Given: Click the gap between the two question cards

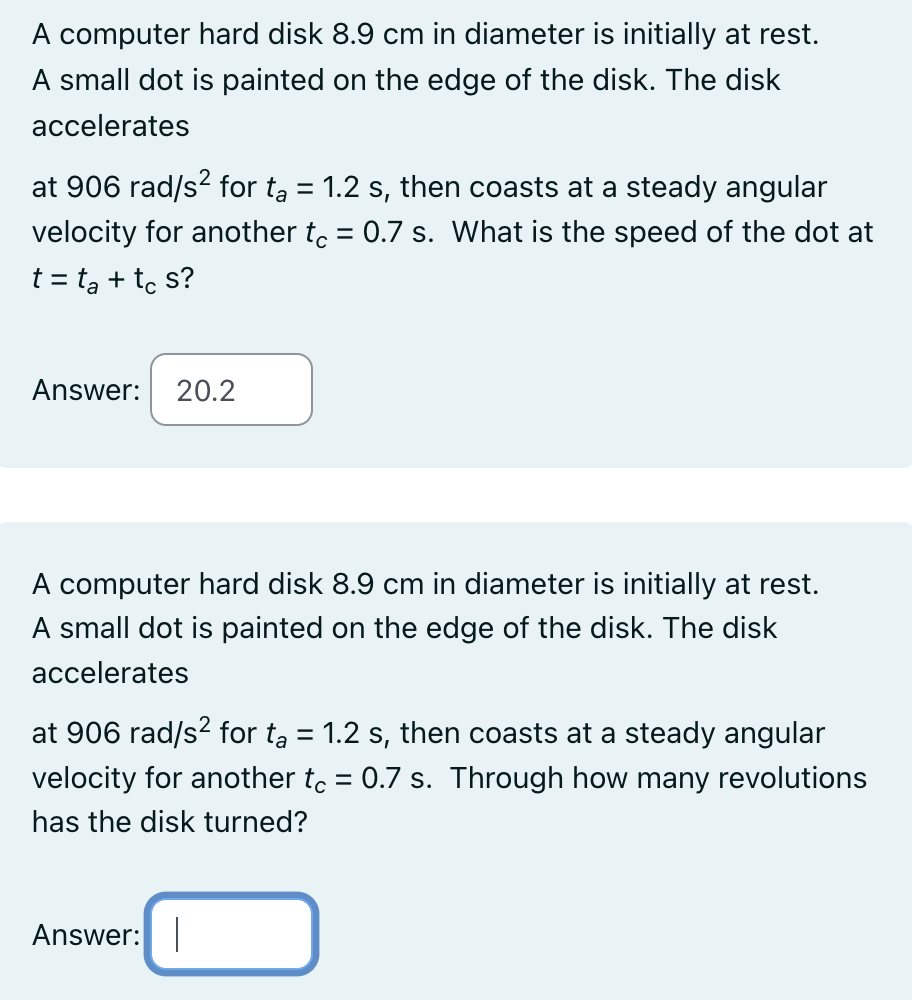Looking at the screenshot, I should pyautogui.click(x=456, y=492).
